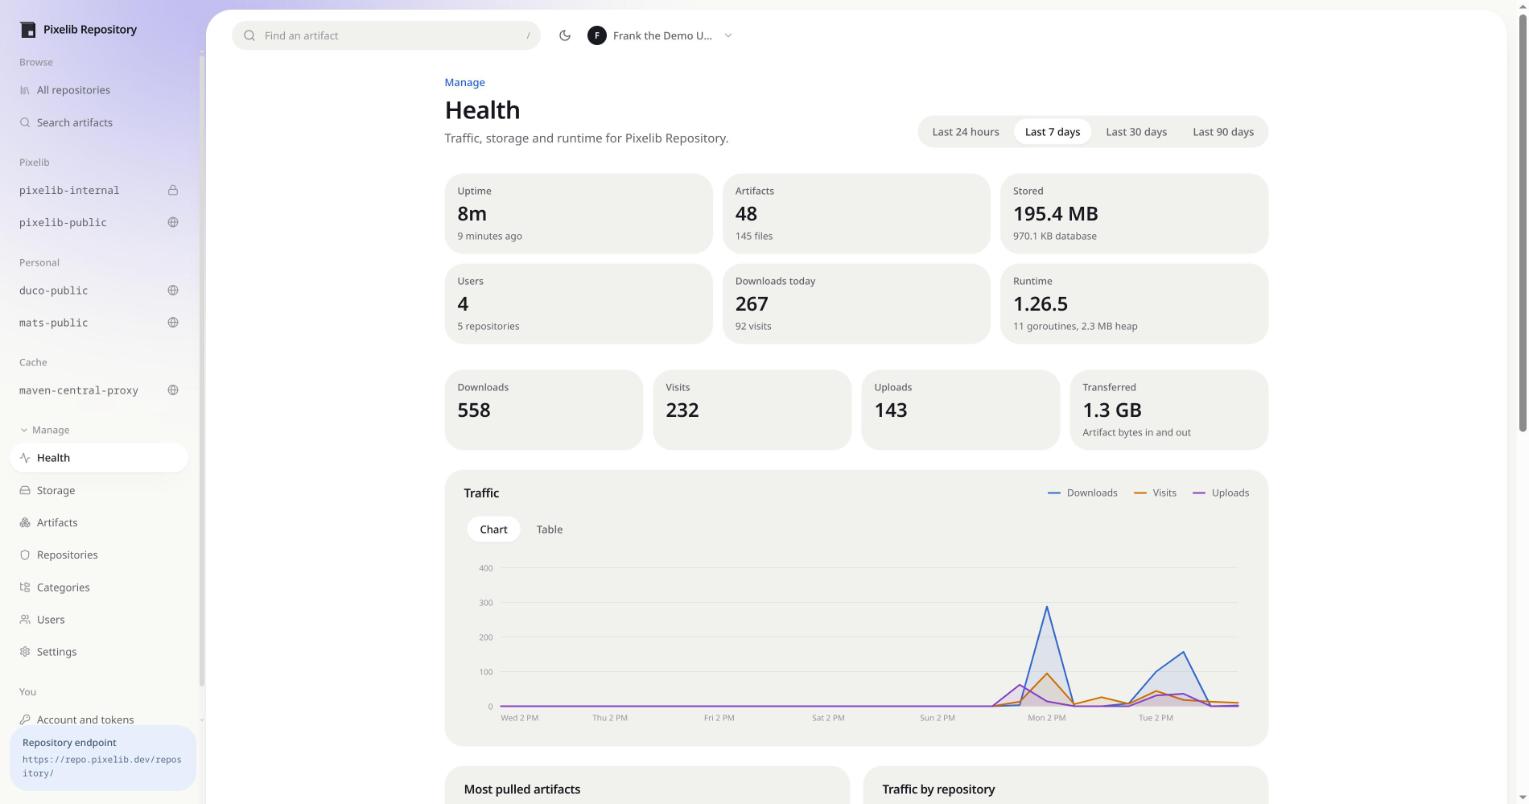Toggle the Downloads series in chart legend

tap(1082, 493)
